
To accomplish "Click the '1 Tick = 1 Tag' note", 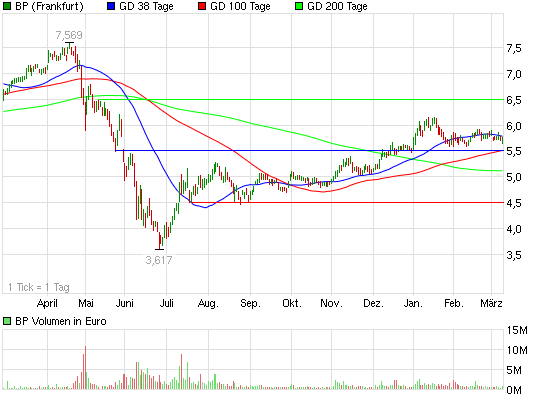I will [x=39, y=287].
